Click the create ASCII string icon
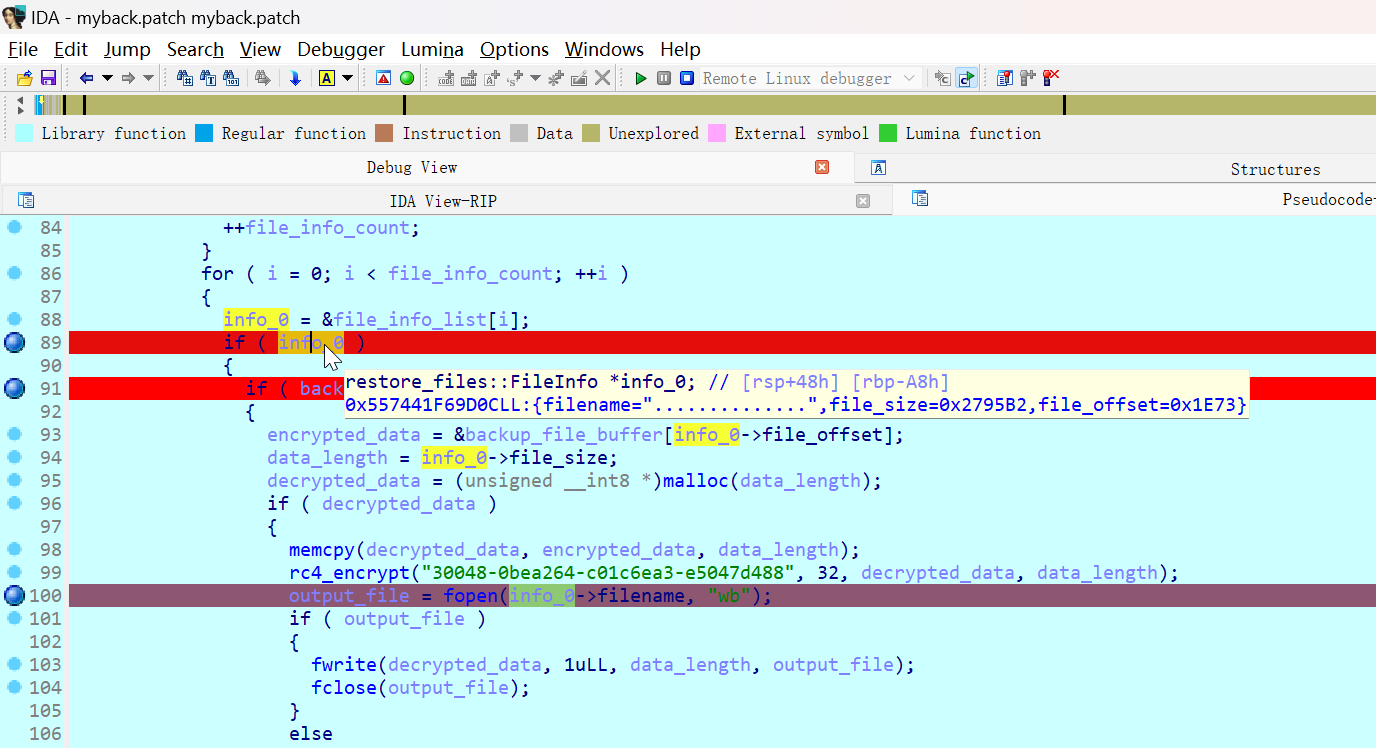 click(x=492, y=78)
